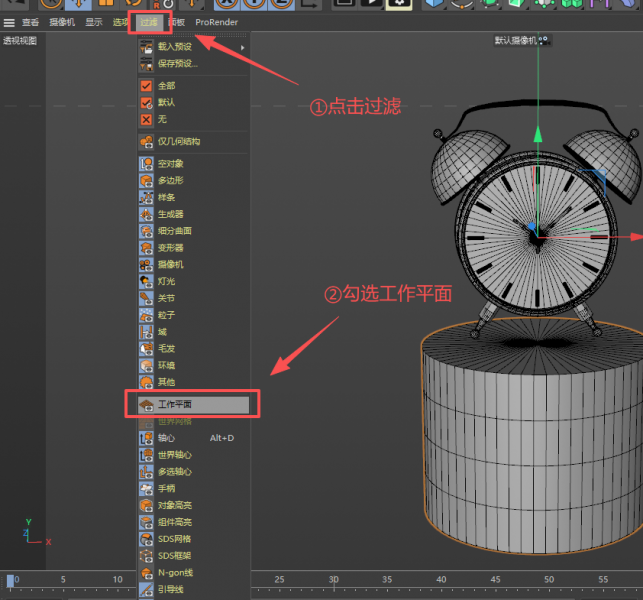Toggle 环境 filter icon
Image resolution: width=643 pixels, height=600 pixels.
click(146, 365)
